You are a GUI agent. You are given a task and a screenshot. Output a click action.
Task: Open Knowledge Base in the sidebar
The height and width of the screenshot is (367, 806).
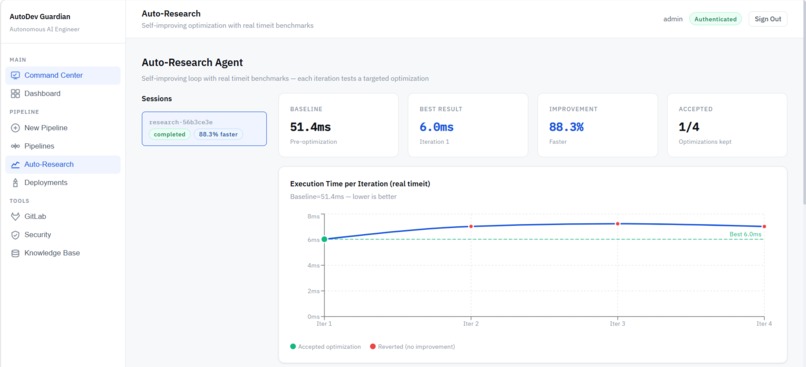tap(63, 253)
